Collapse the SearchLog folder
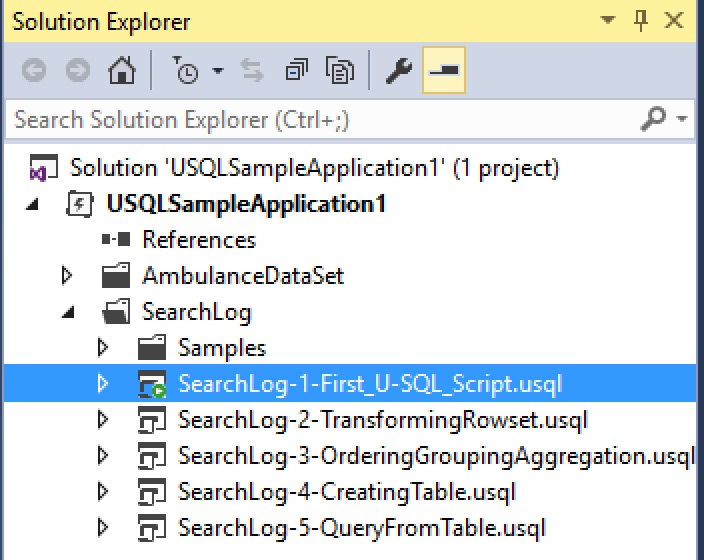Viewport: 704px width, 560px height. tap(68, 312)
